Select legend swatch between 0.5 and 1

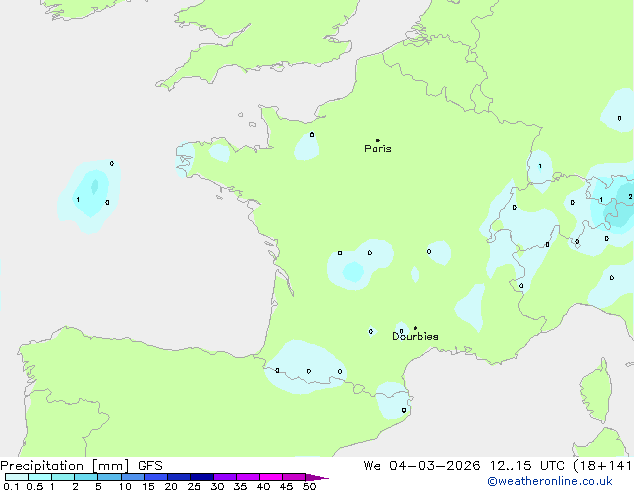(40, 477)
